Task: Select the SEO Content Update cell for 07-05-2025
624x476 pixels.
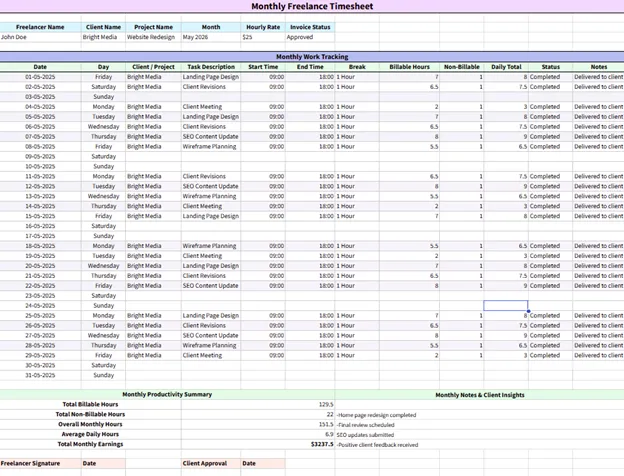Action: click(211, 137)
